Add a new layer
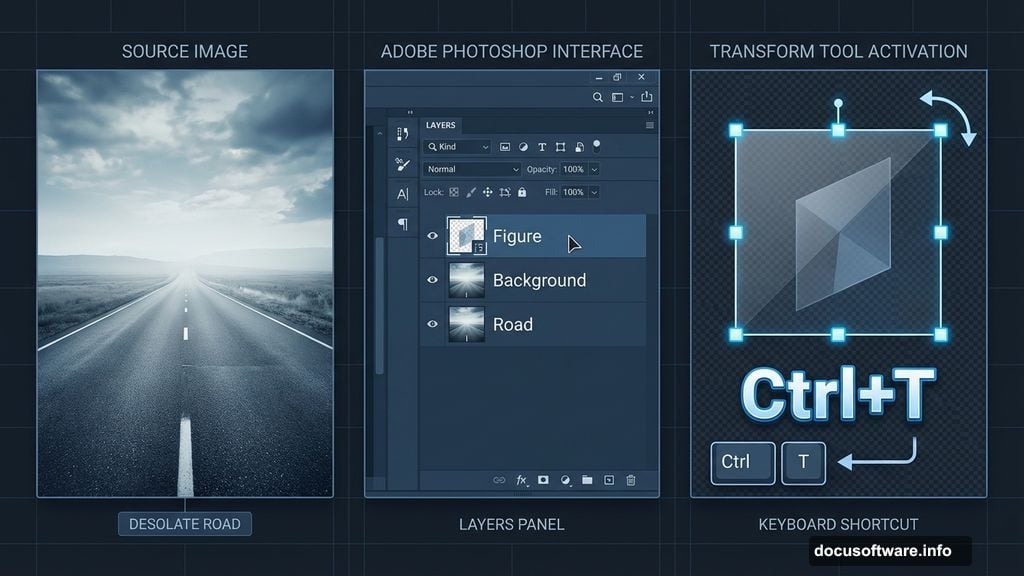Screen dimensions: 1024x576 pos(609,482)
